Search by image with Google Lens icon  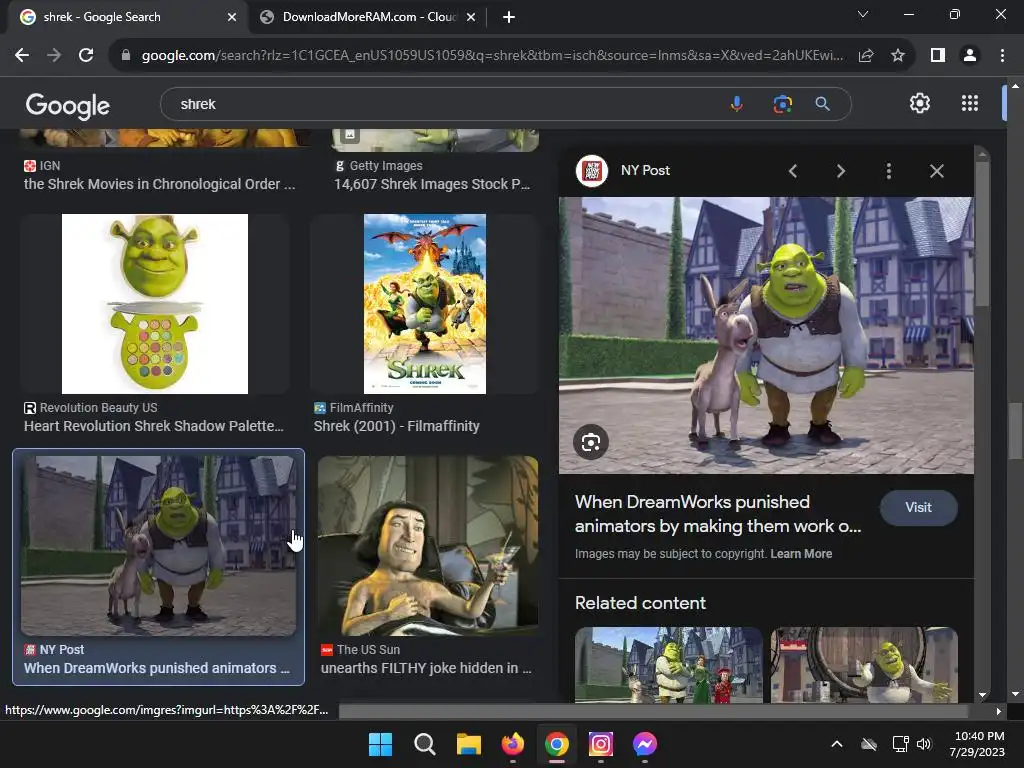(782, 104)
